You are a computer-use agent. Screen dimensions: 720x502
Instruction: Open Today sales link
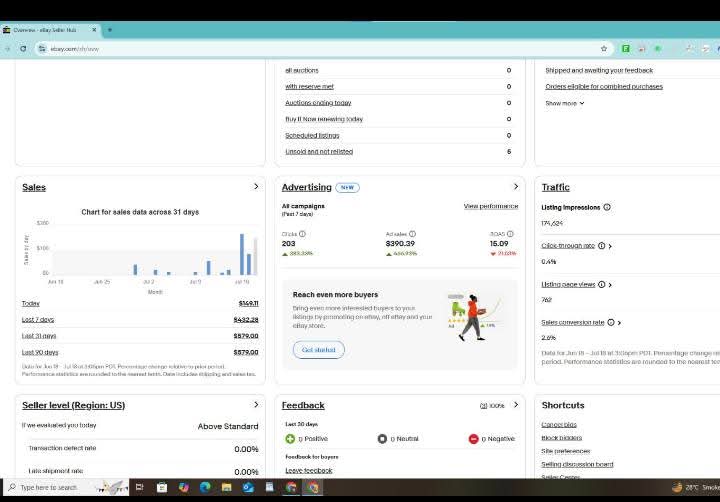tap(31, 304)
